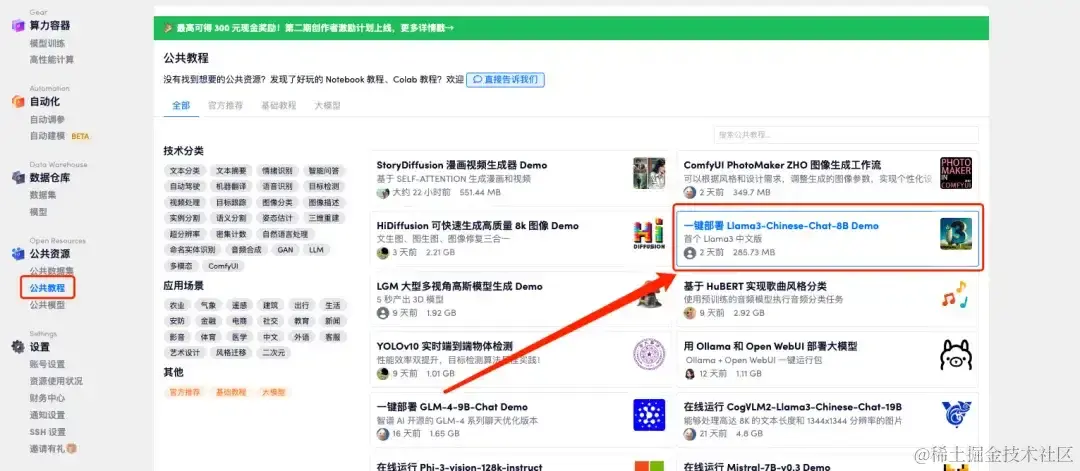Switch to the 全部 tab
This screenshot has width=1080, height=471.
tap(180, 106)
